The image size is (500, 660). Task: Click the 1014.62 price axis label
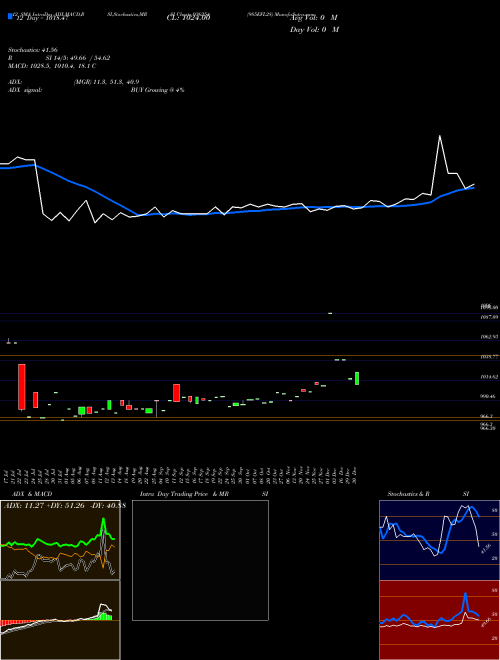pos(489,377)
